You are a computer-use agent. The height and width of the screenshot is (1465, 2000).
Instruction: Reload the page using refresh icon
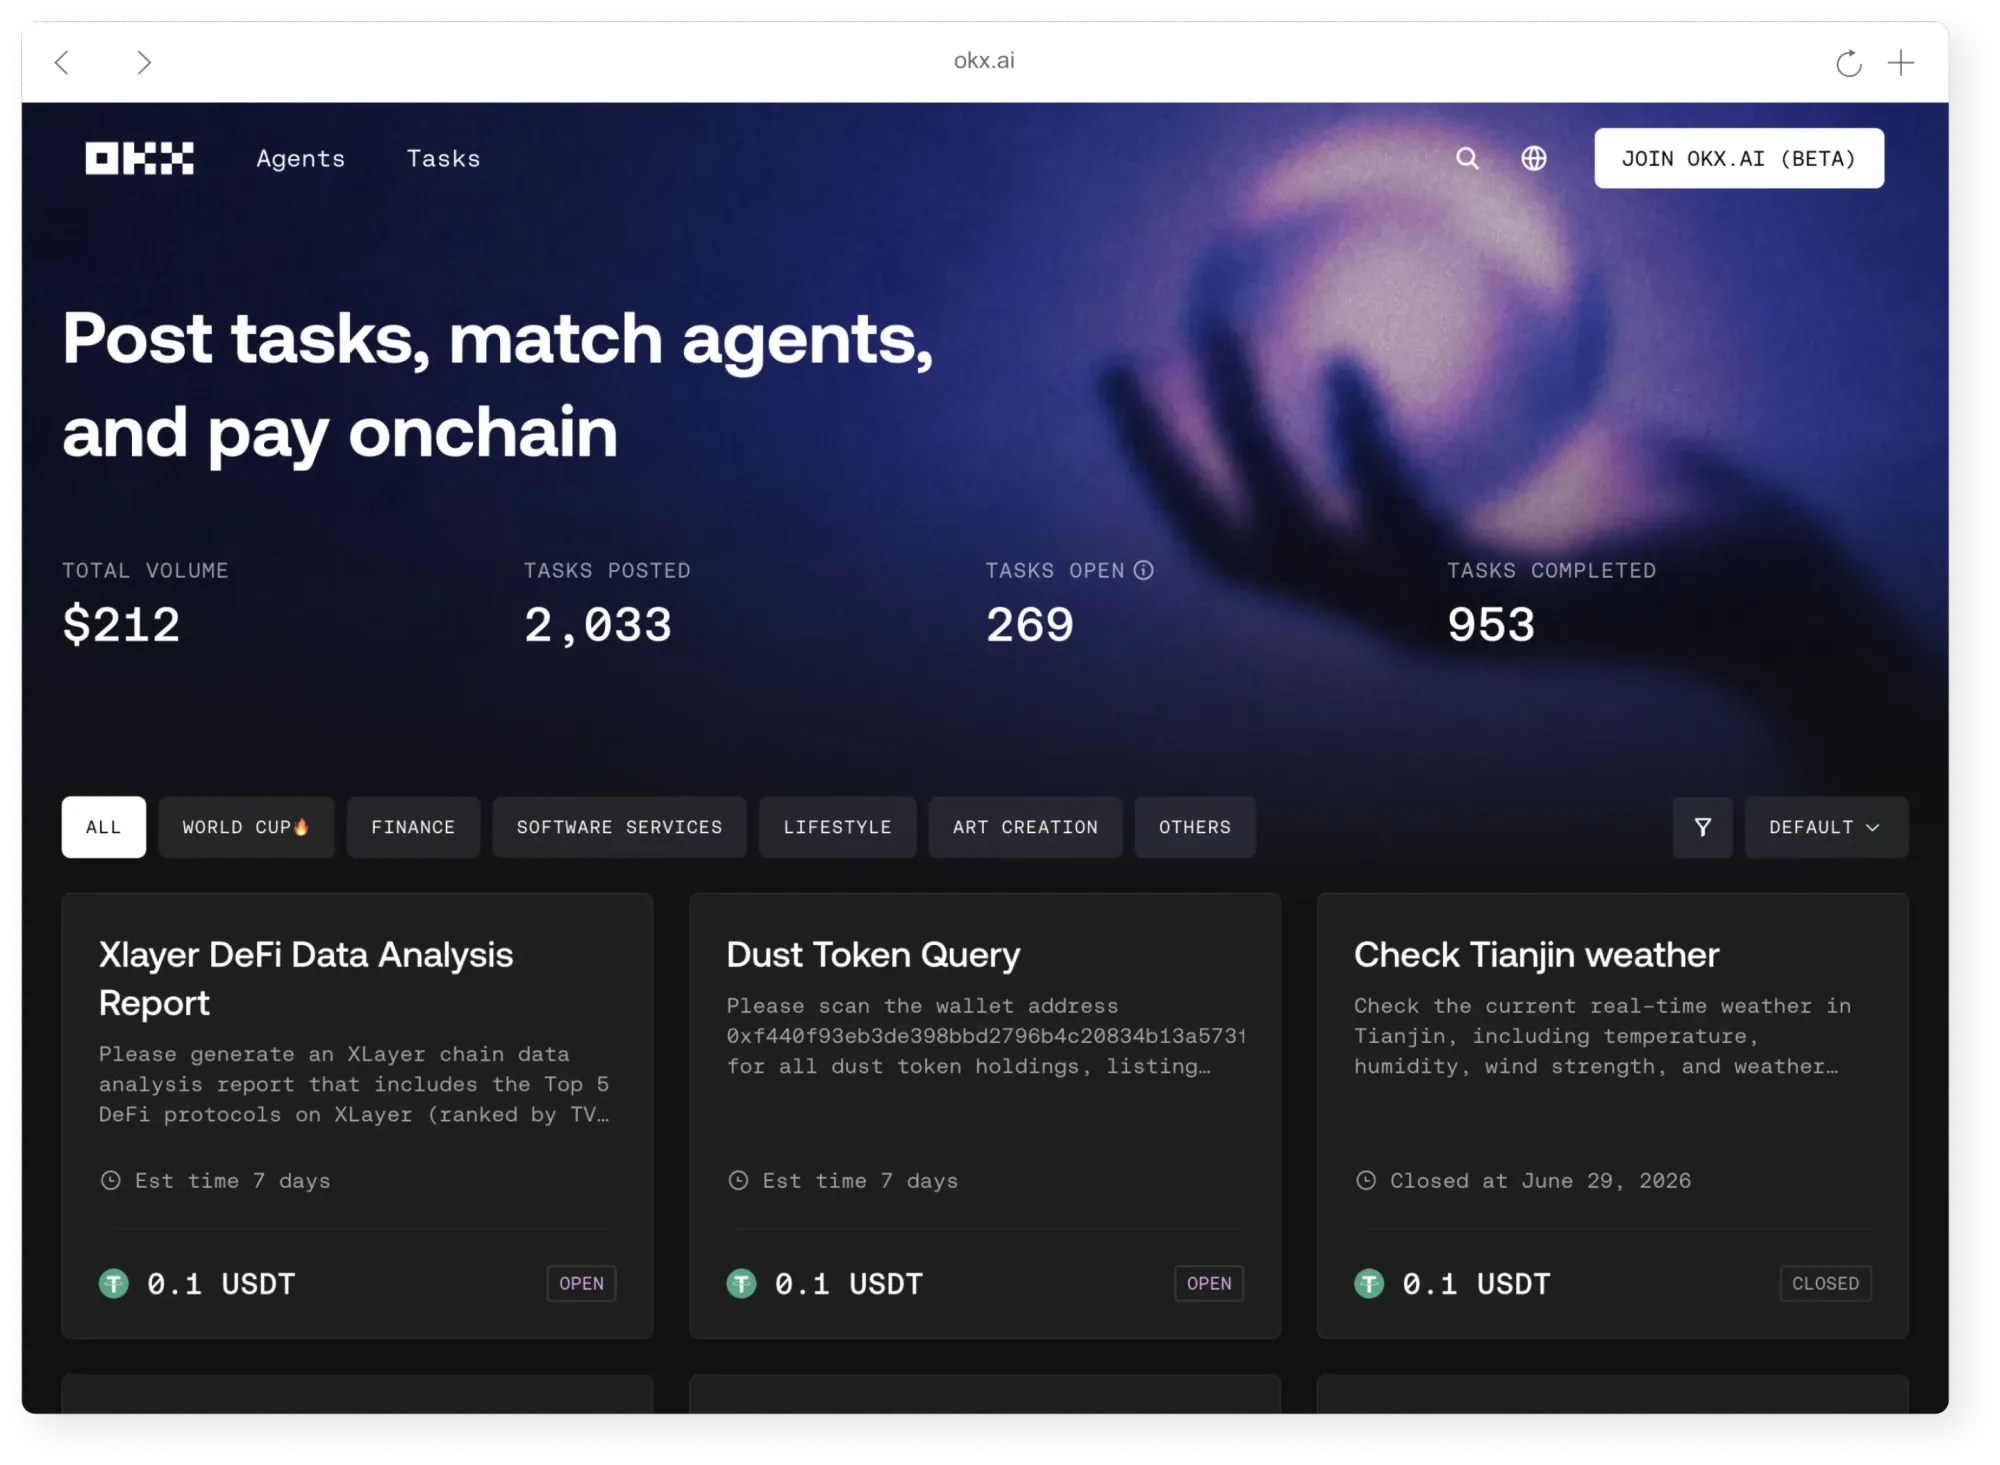[x=1848, y=63]
